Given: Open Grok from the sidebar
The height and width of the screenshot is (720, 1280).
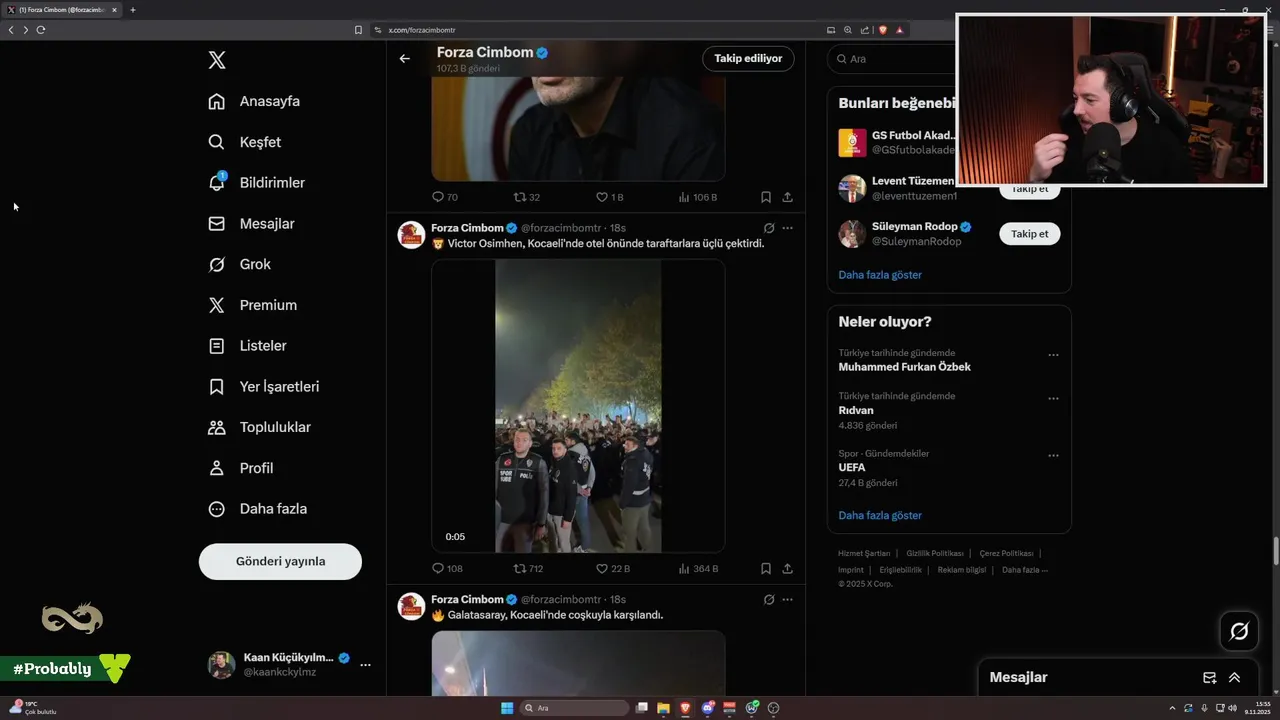Looking at the screenshot, I should coord(240,264).
